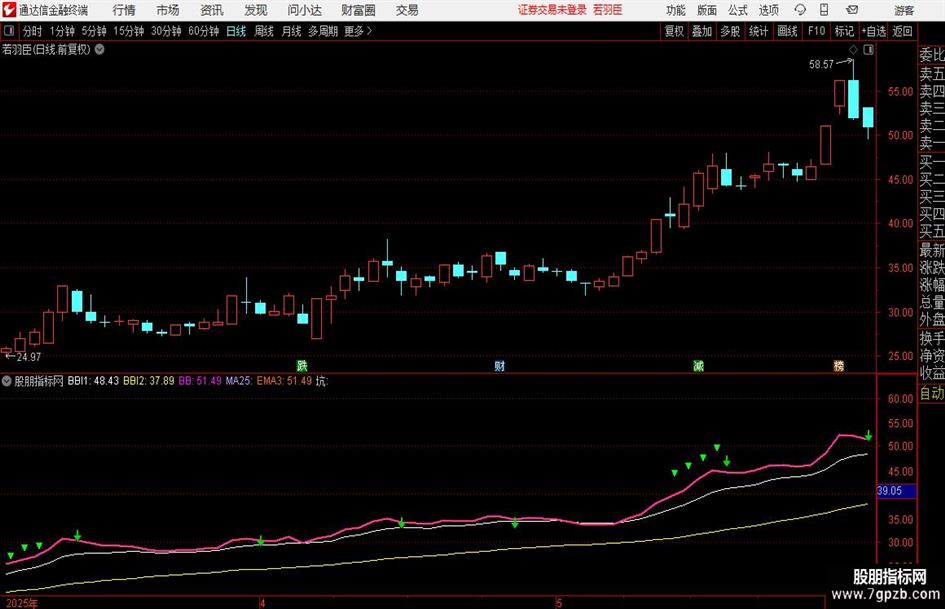The width and height of the screenshot is (945, 609).
Task: Open the F10 company info button
Action: (x=816, y=31)
